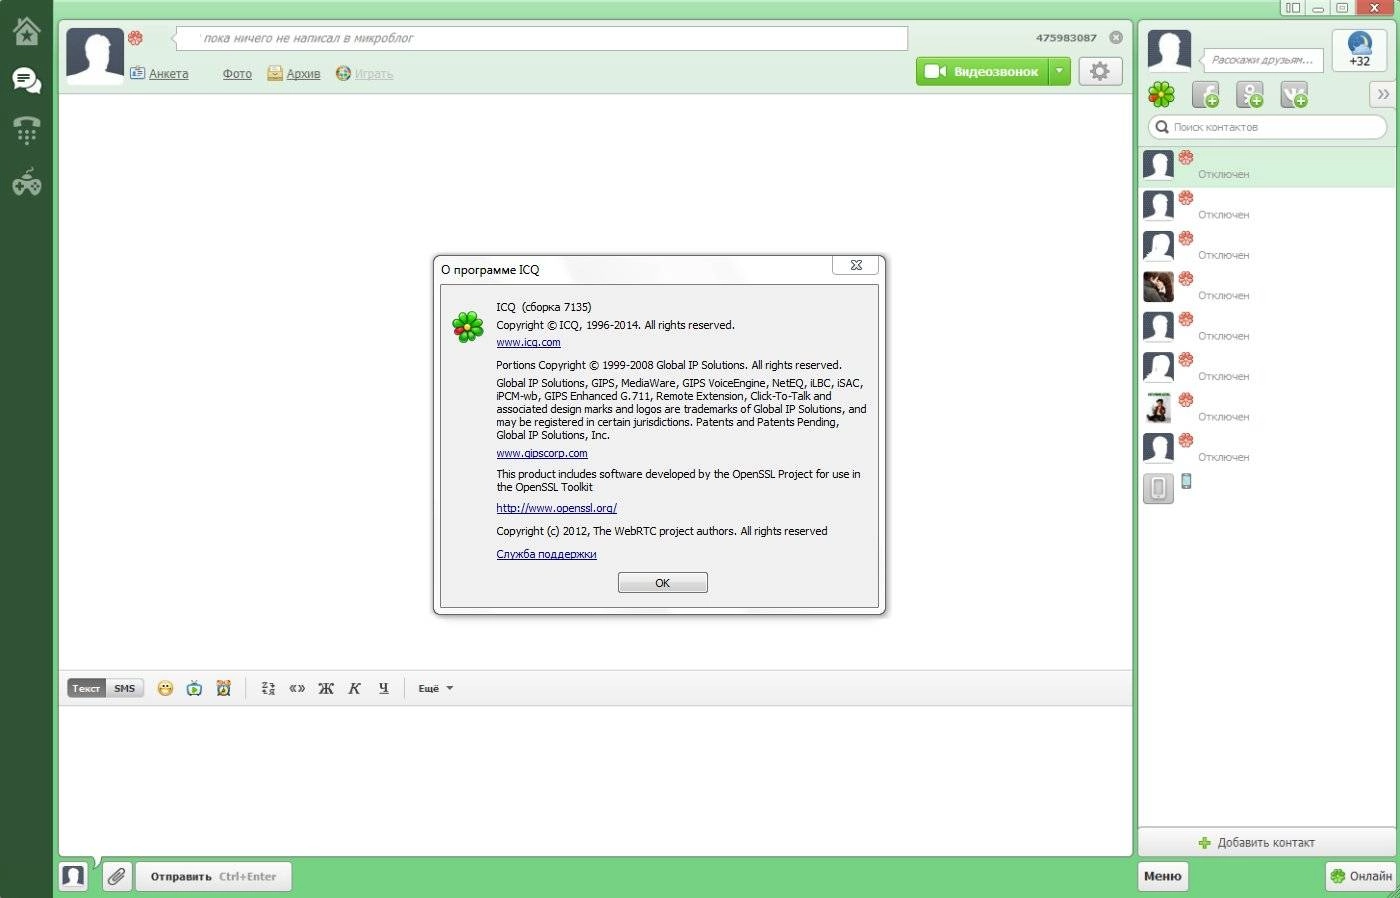The height and width of the screenshot is (898, 1400).
Task: Open the home feed from left sidebar
Action: point(26,31)
